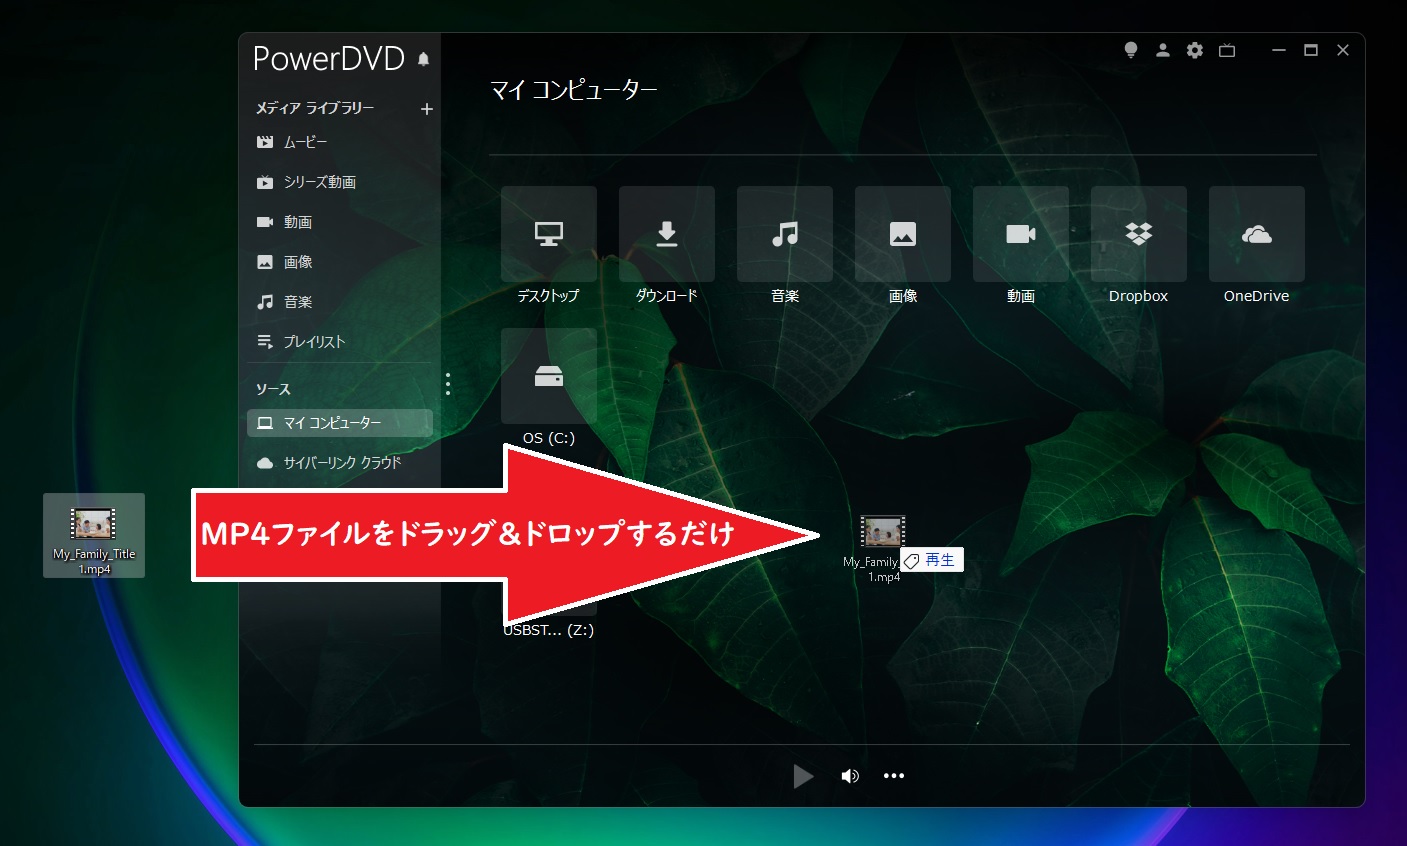Open the ダウンロード folder tile
1407x846 pixels.
tap(667, 234)
